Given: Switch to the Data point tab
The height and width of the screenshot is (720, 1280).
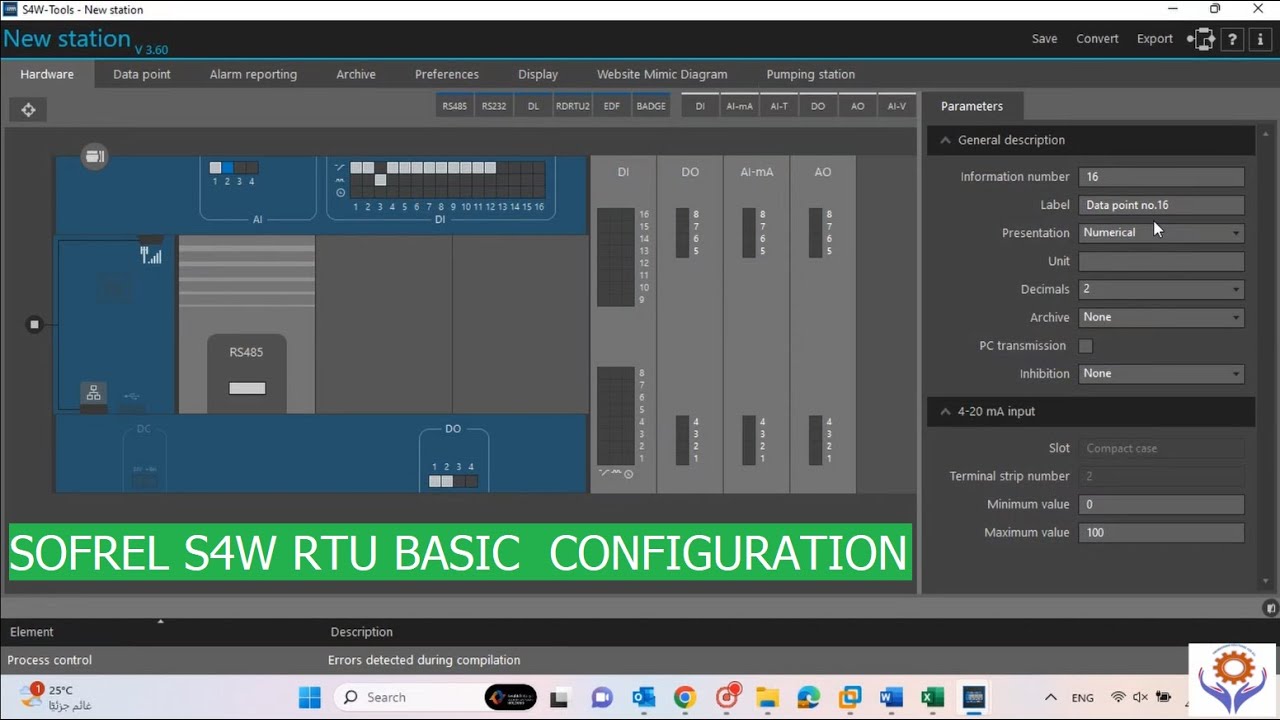Looking at the screenshot, I should tap(142, 74).
